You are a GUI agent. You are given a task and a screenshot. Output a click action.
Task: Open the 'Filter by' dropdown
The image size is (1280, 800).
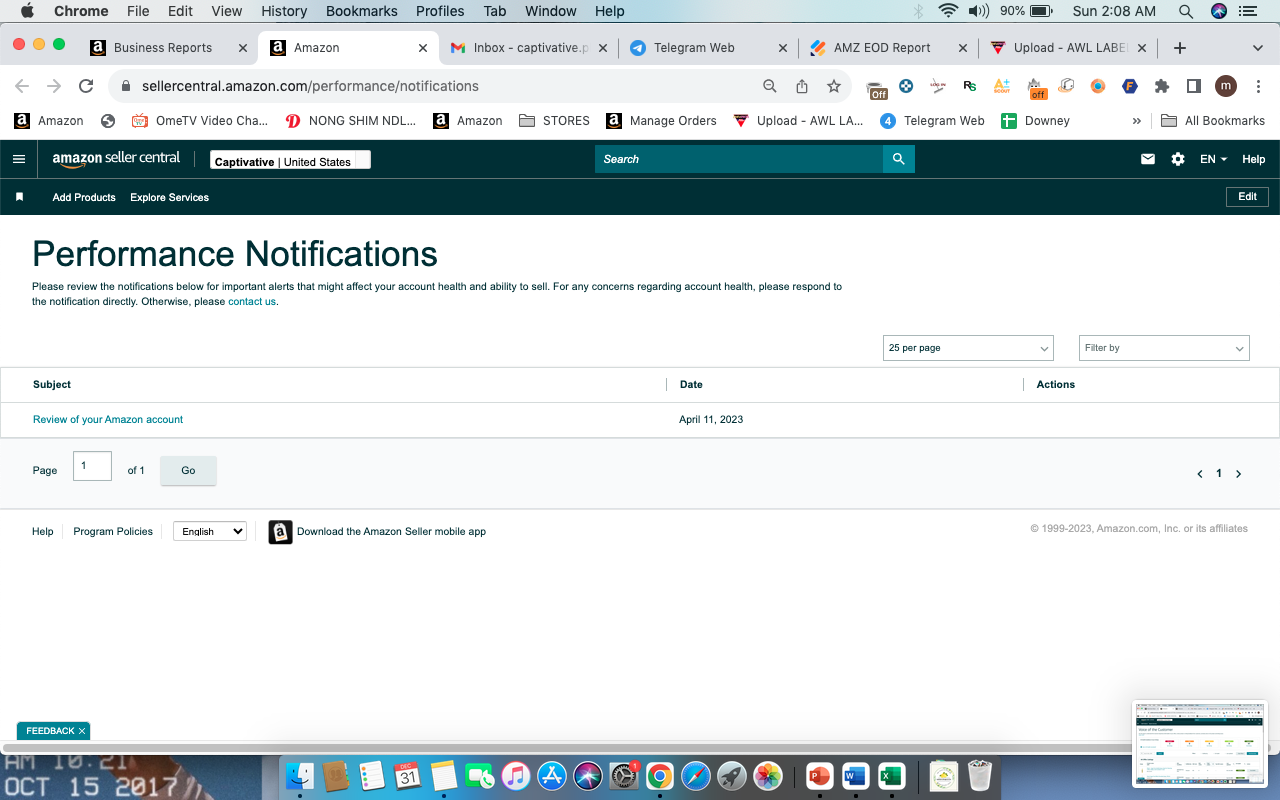point(1164,348)
